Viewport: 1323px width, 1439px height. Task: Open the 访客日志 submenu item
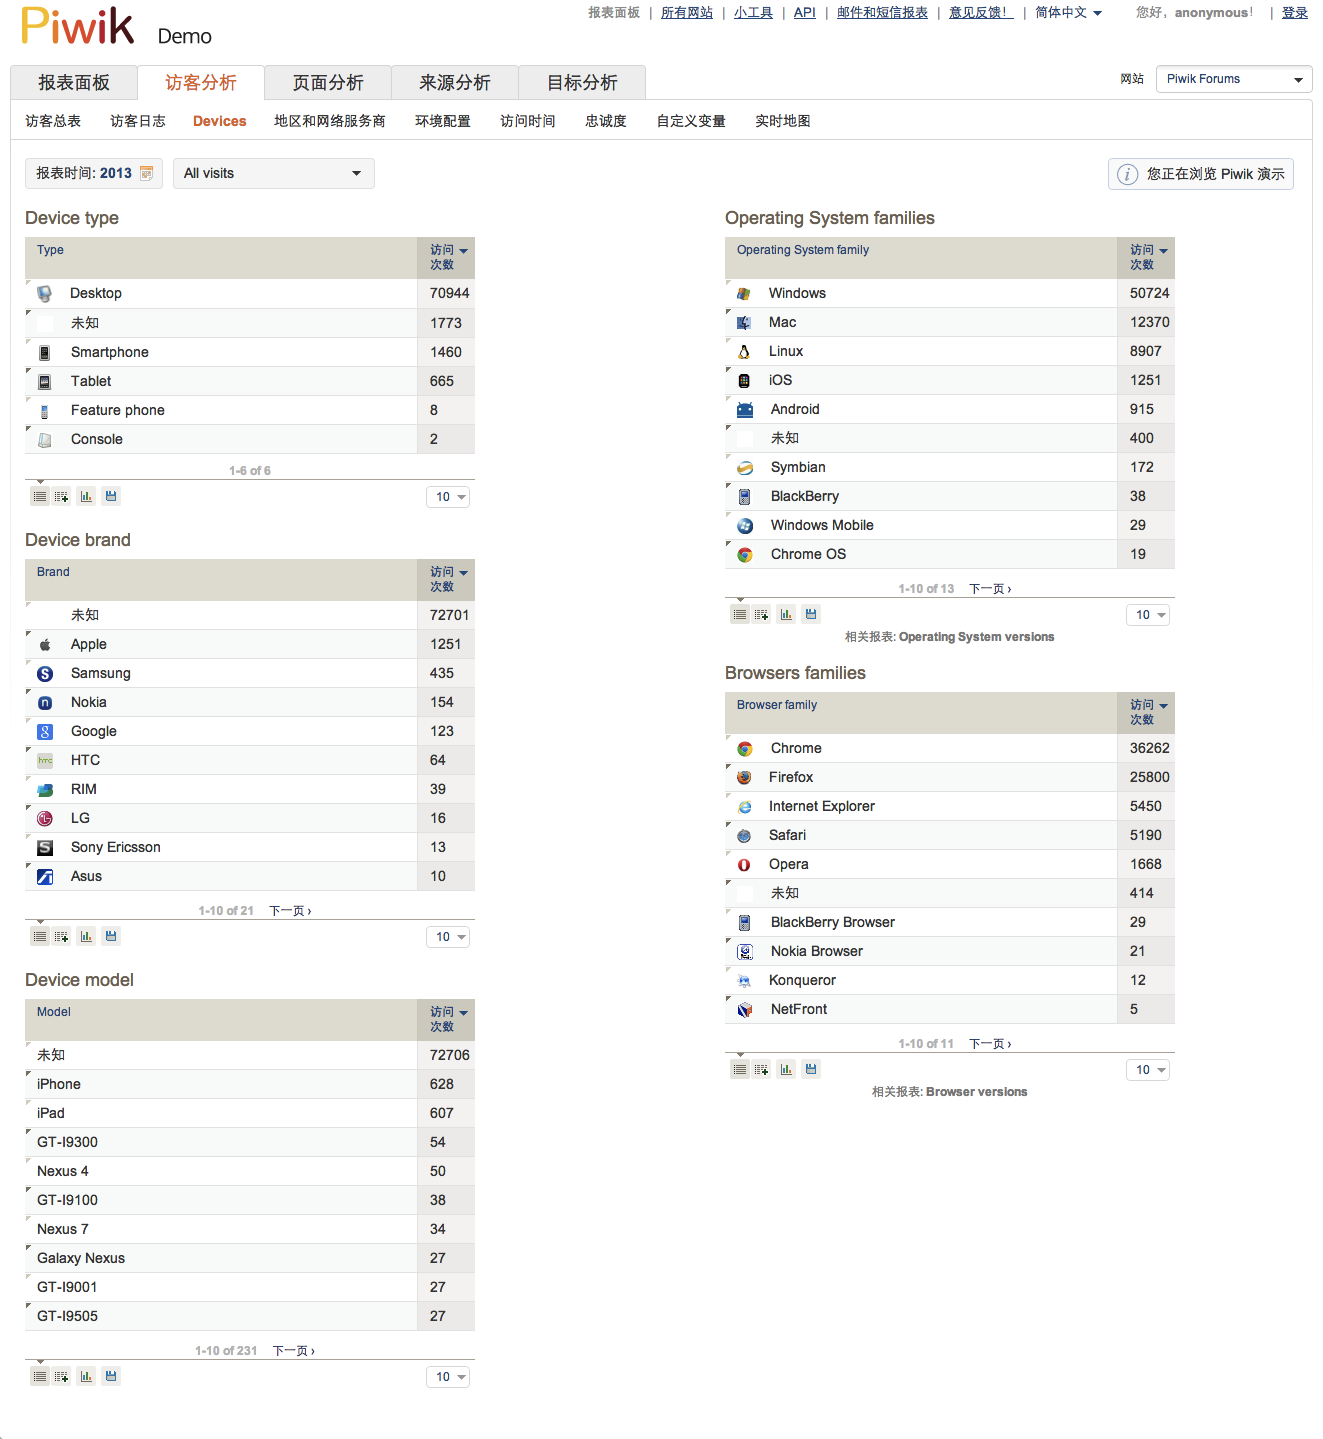tap(138, 121)
